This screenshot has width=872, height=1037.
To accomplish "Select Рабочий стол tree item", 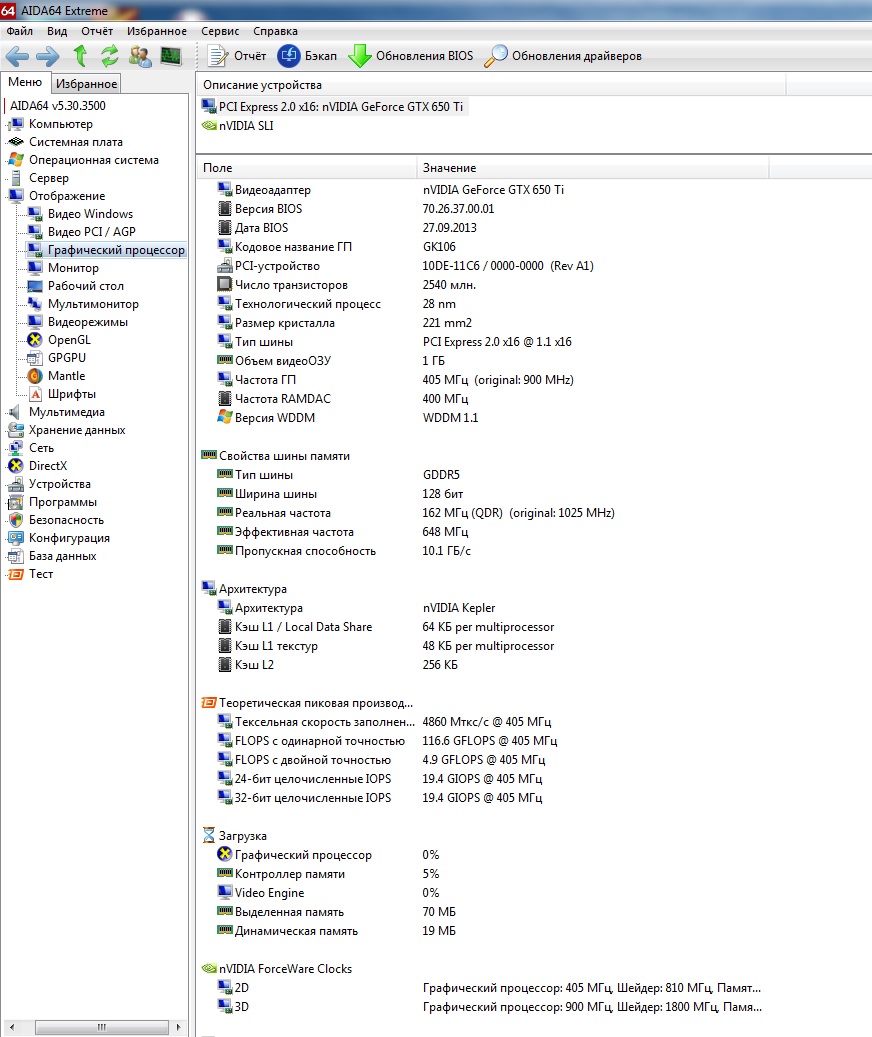I will tap(85, 286).
